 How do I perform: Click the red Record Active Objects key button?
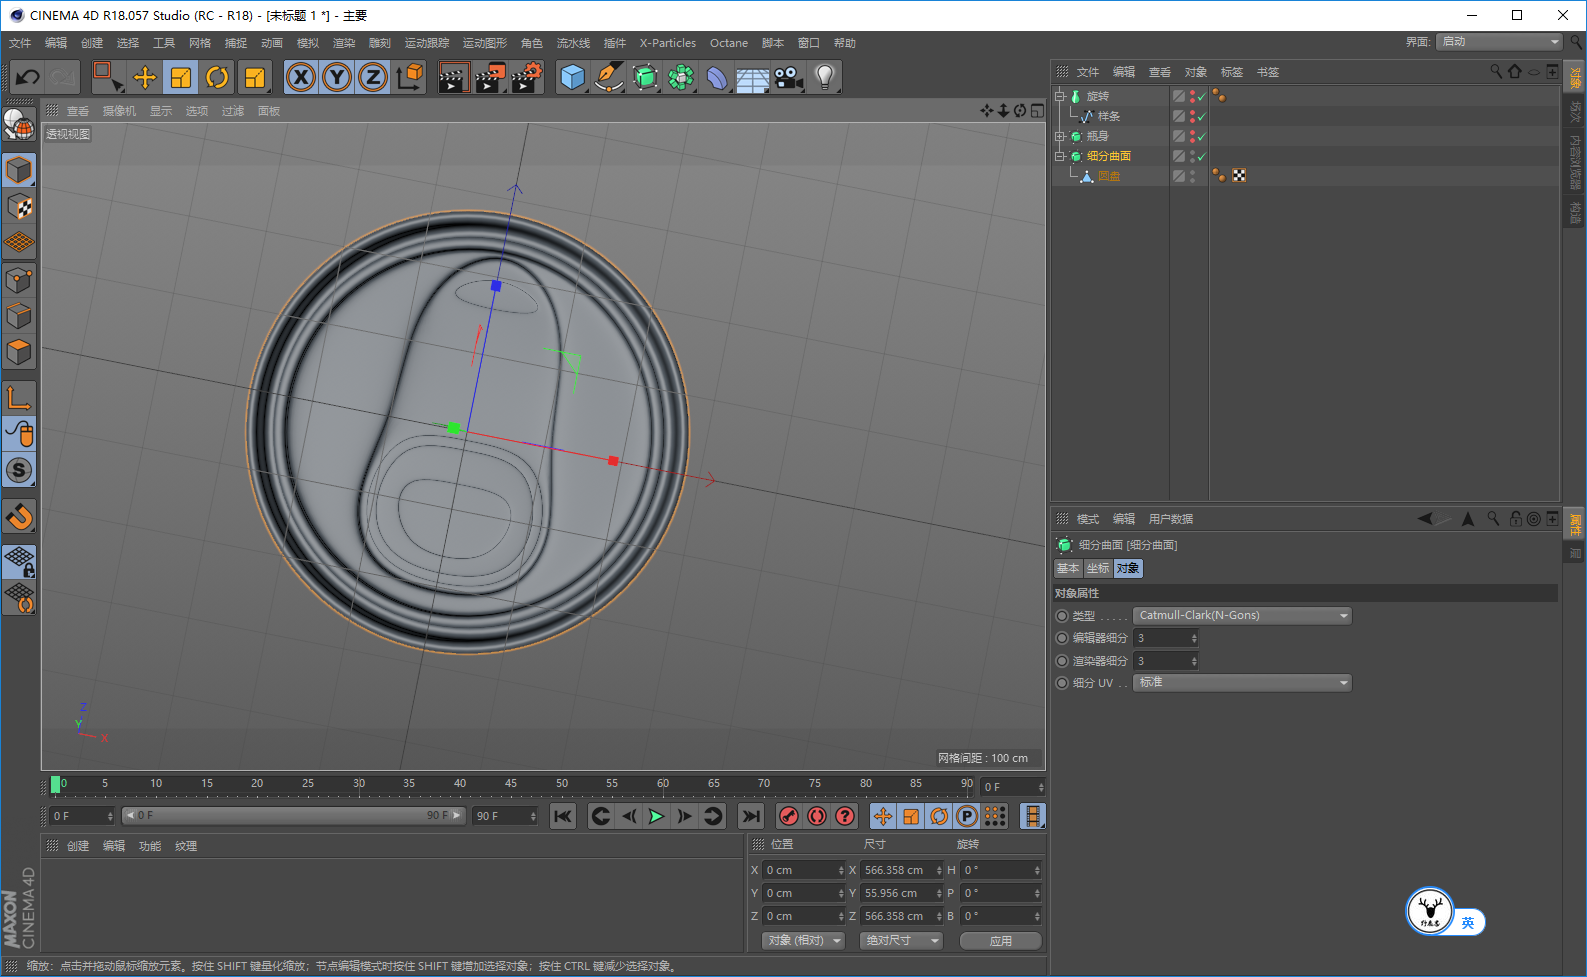pyautogui.click(x=789, y=816)
